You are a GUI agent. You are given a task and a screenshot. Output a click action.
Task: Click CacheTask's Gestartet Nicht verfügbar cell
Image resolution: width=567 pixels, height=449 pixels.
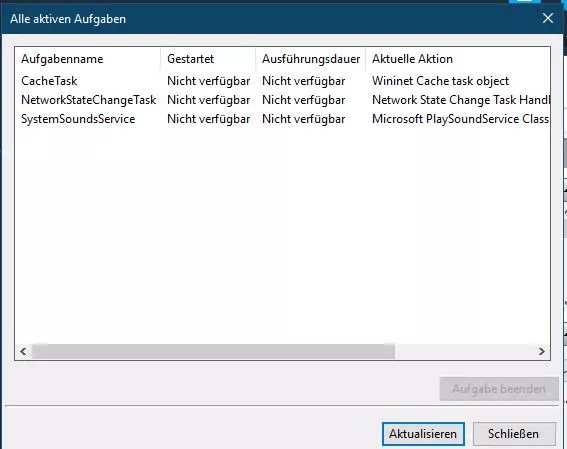[209, 81]
